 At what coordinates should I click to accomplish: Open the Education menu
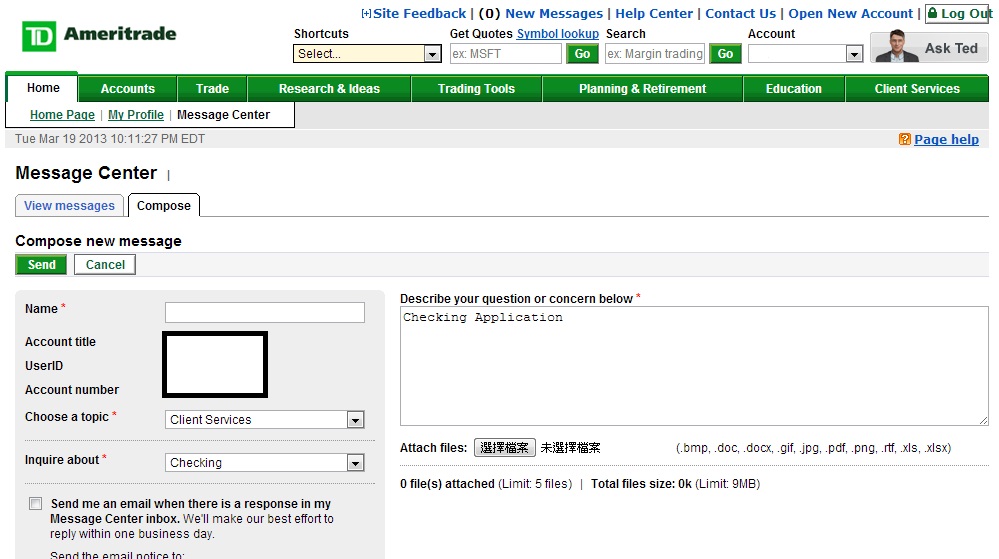(793, 89)
